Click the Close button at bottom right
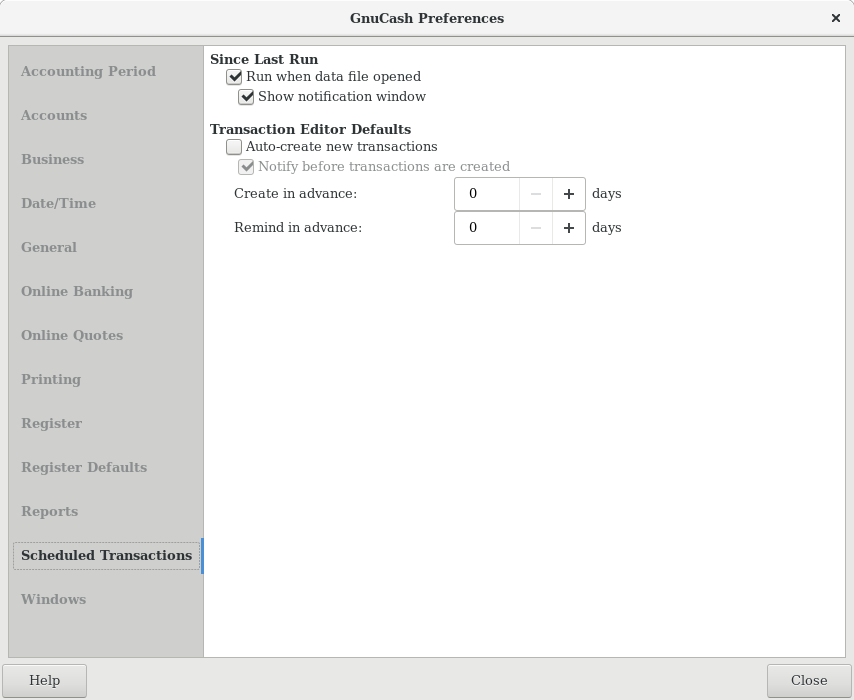 (809, 680)
